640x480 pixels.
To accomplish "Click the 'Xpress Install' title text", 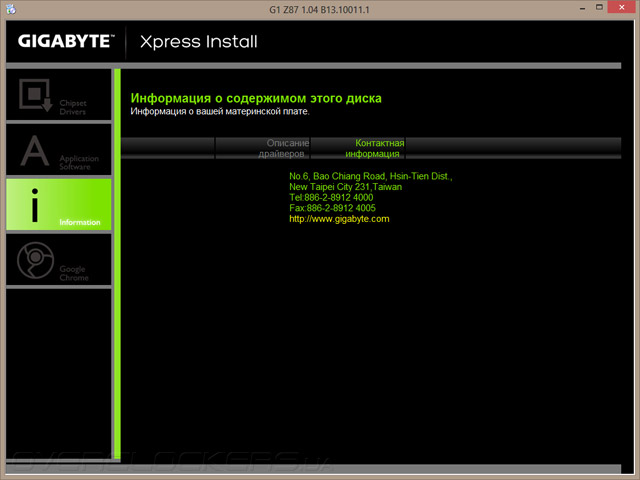I will [x=199, y=42].
